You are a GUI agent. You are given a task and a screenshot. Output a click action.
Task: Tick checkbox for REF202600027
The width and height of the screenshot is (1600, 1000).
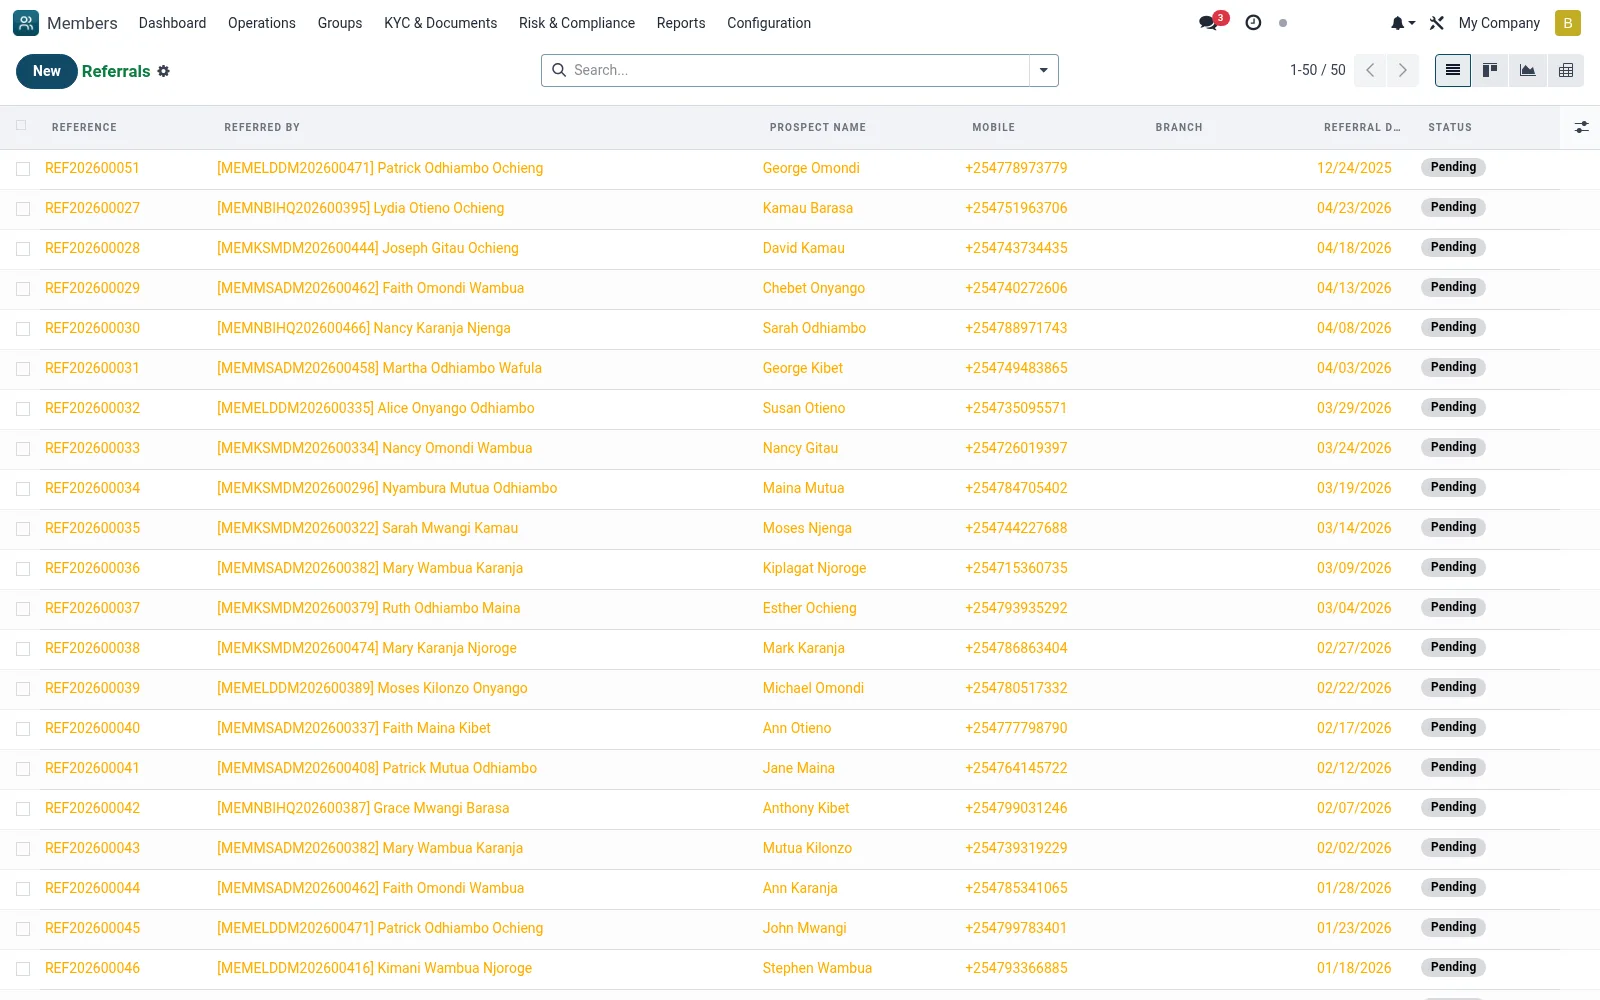pos(23,209)
